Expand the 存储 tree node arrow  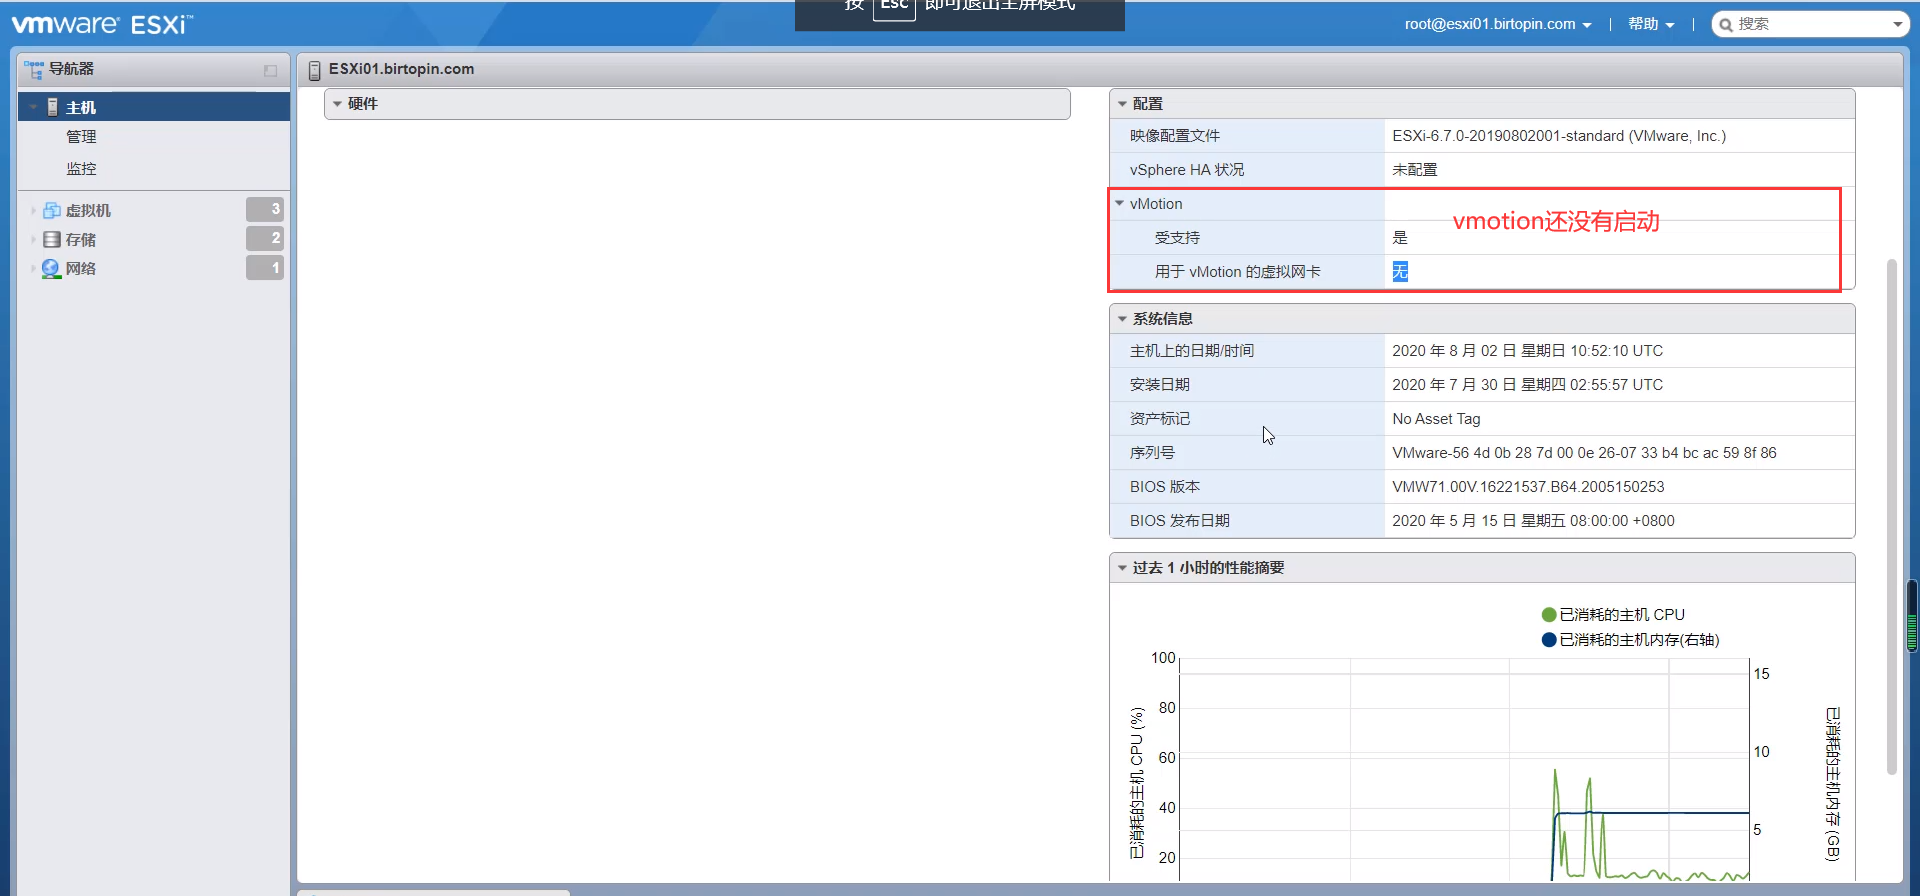(33, 239)
